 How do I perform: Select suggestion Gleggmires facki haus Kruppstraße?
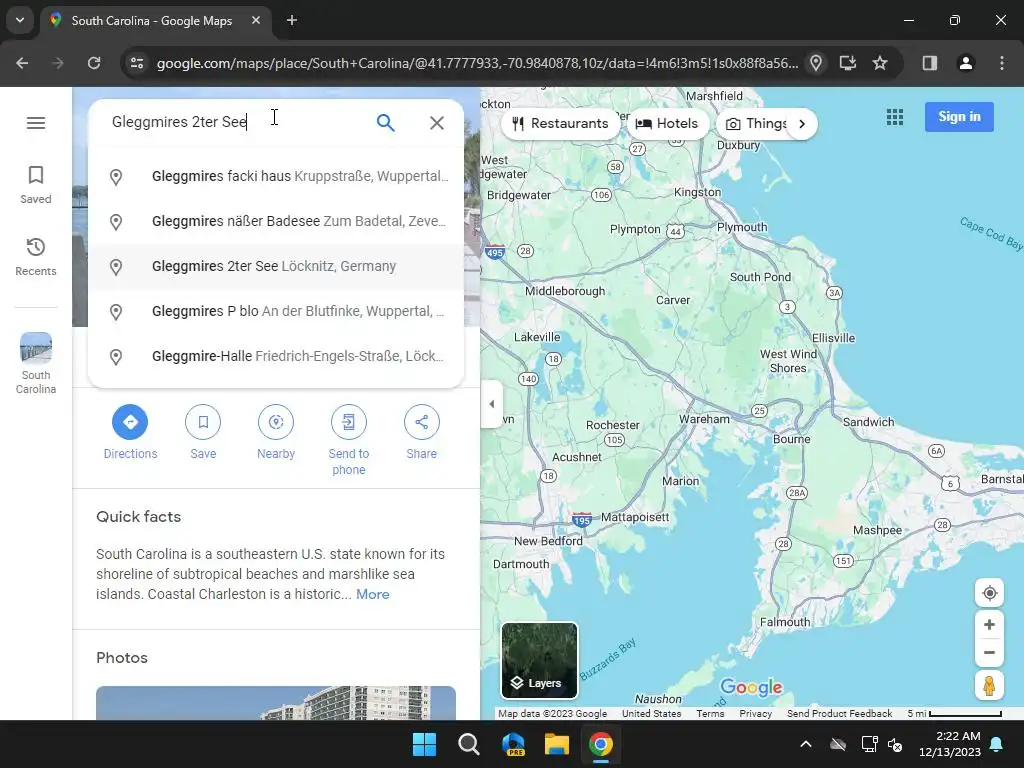click(276, 176)
